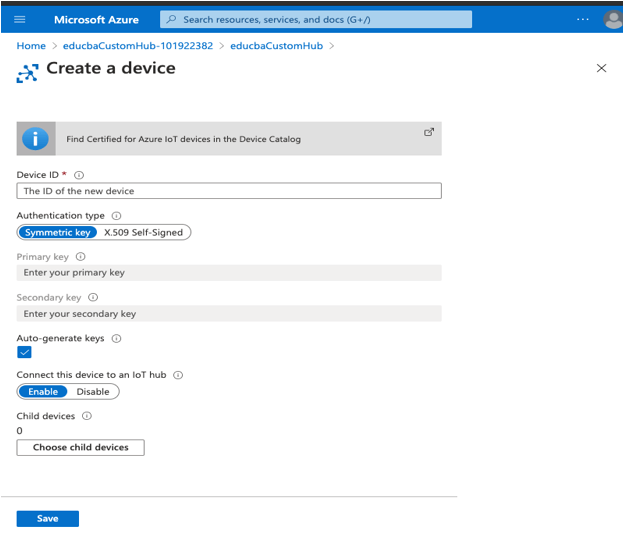Open the user account avatar
Screen dimensions: 623x533
click(x=613, y=19)
